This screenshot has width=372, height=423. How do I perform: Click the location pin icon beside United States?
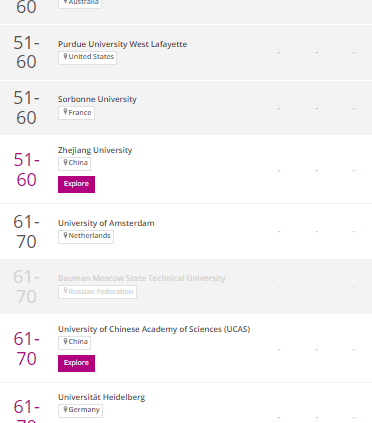[x=65, y=57]
